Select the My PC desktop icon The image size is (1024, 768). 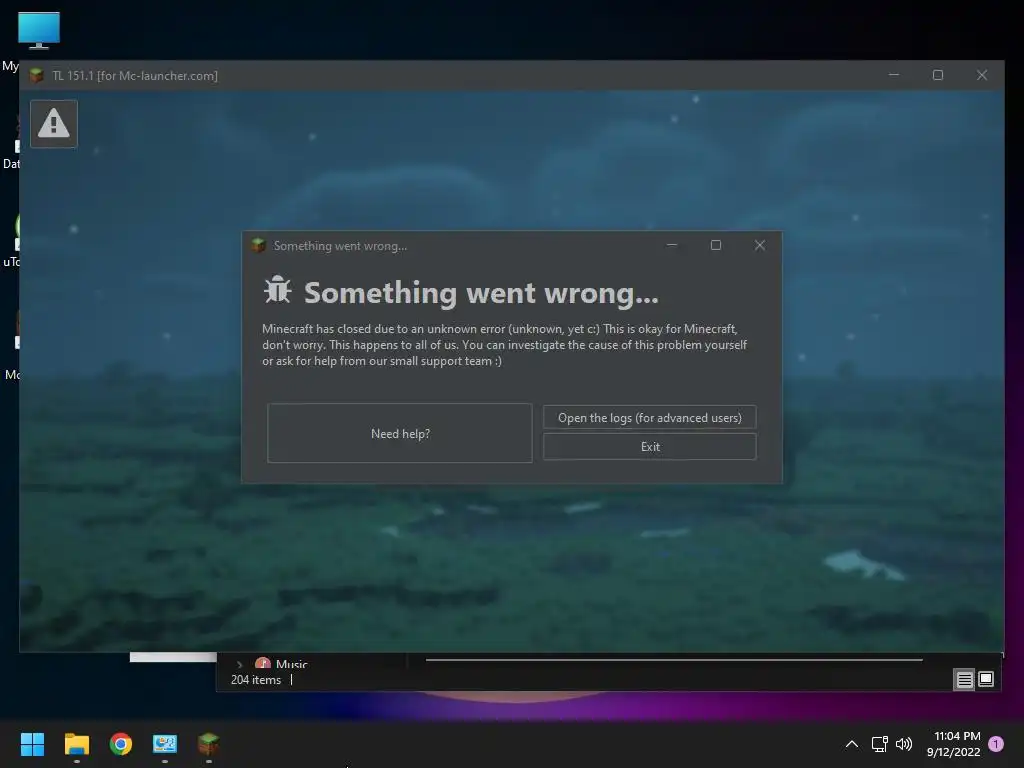click(38, 31)
